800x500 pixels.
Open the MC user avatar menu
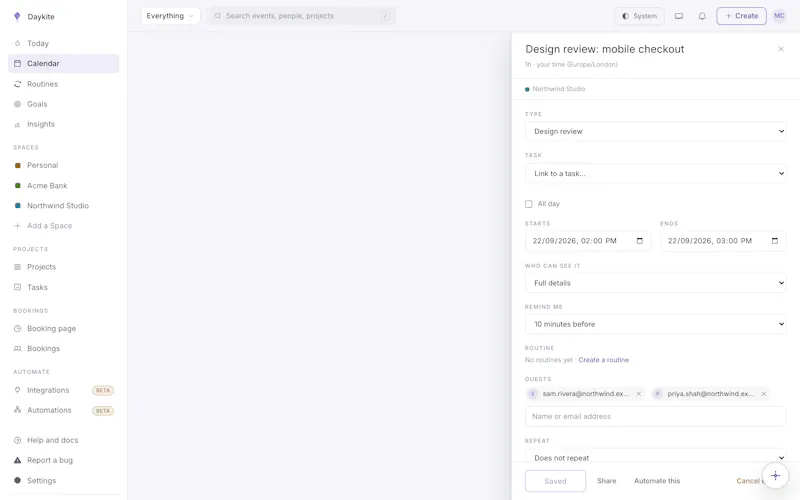point(779,16)
